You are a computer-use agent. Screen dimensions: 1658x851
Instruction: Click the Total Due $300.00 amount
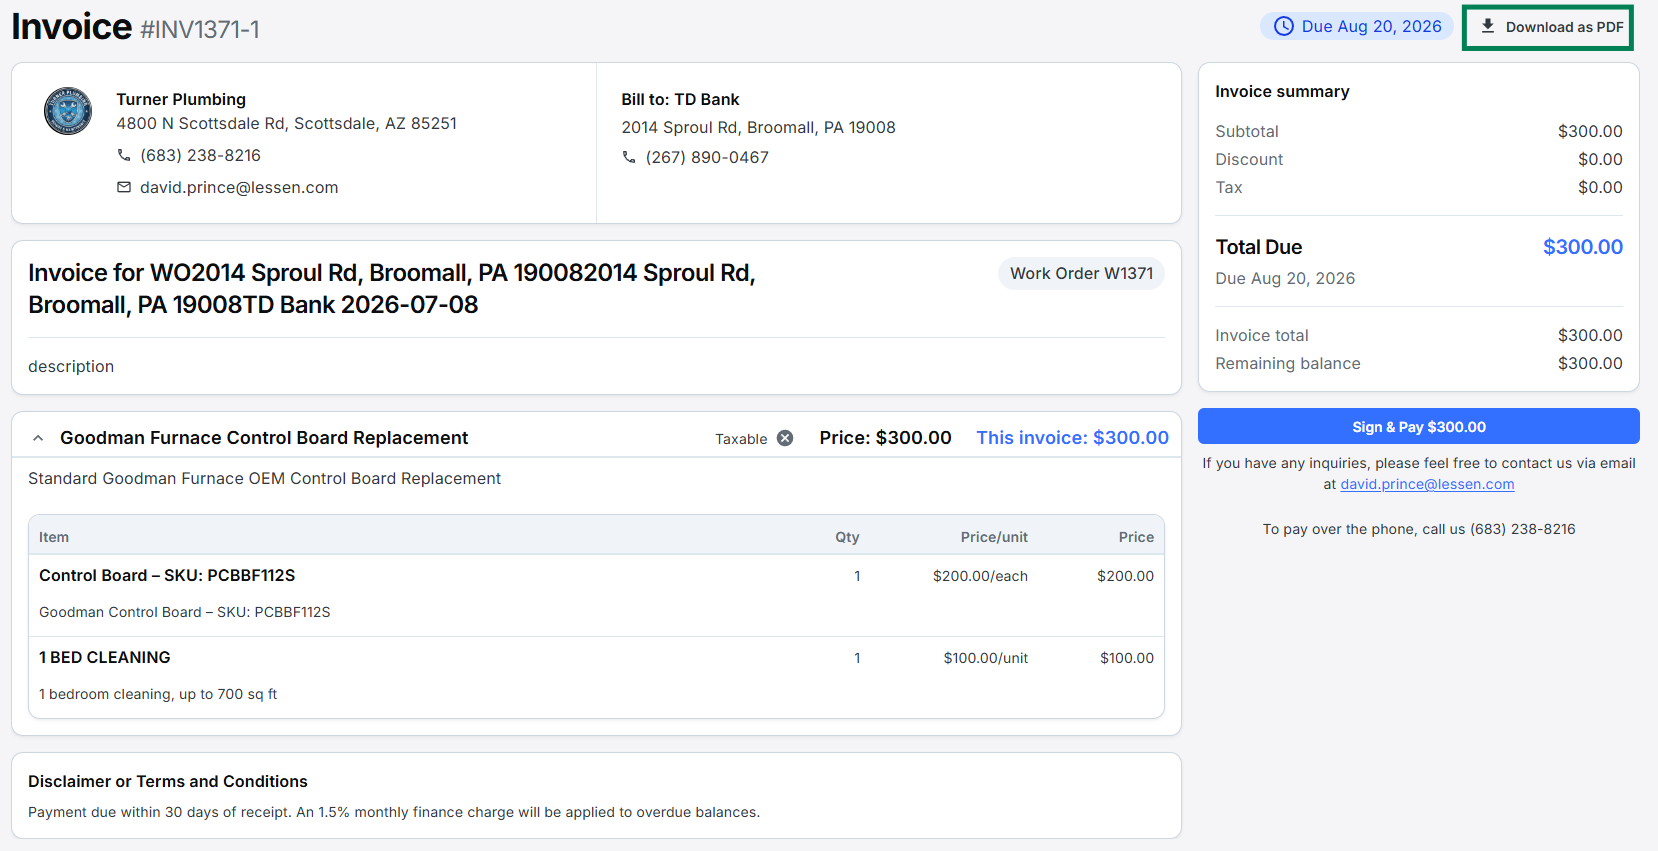coord(1583,247)
